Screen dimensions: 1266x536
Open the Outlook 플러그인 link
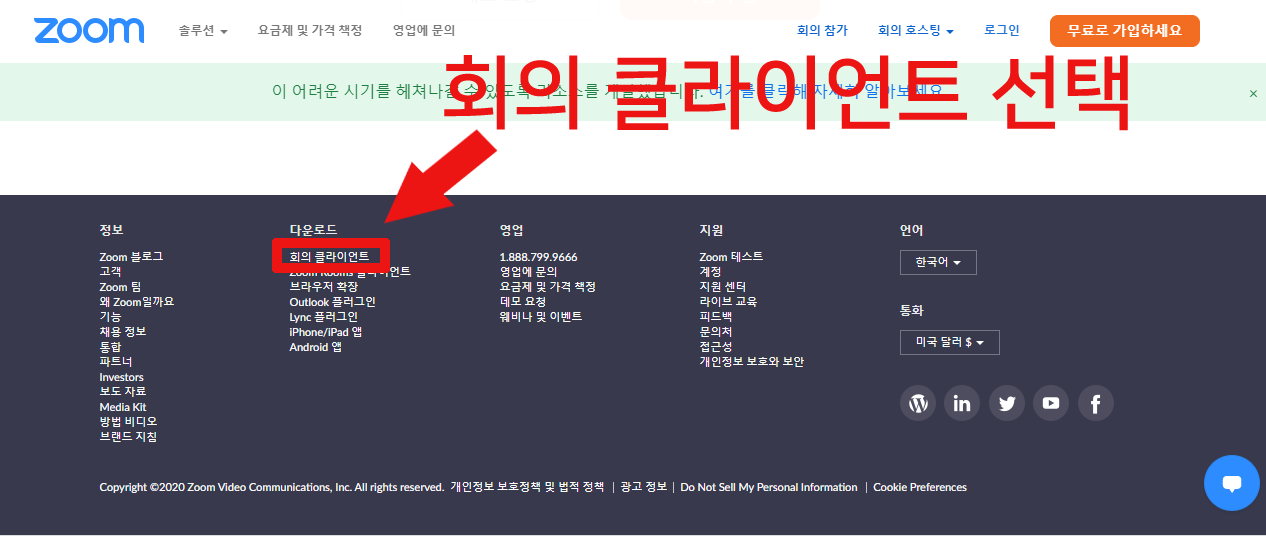tap(333, 301)
